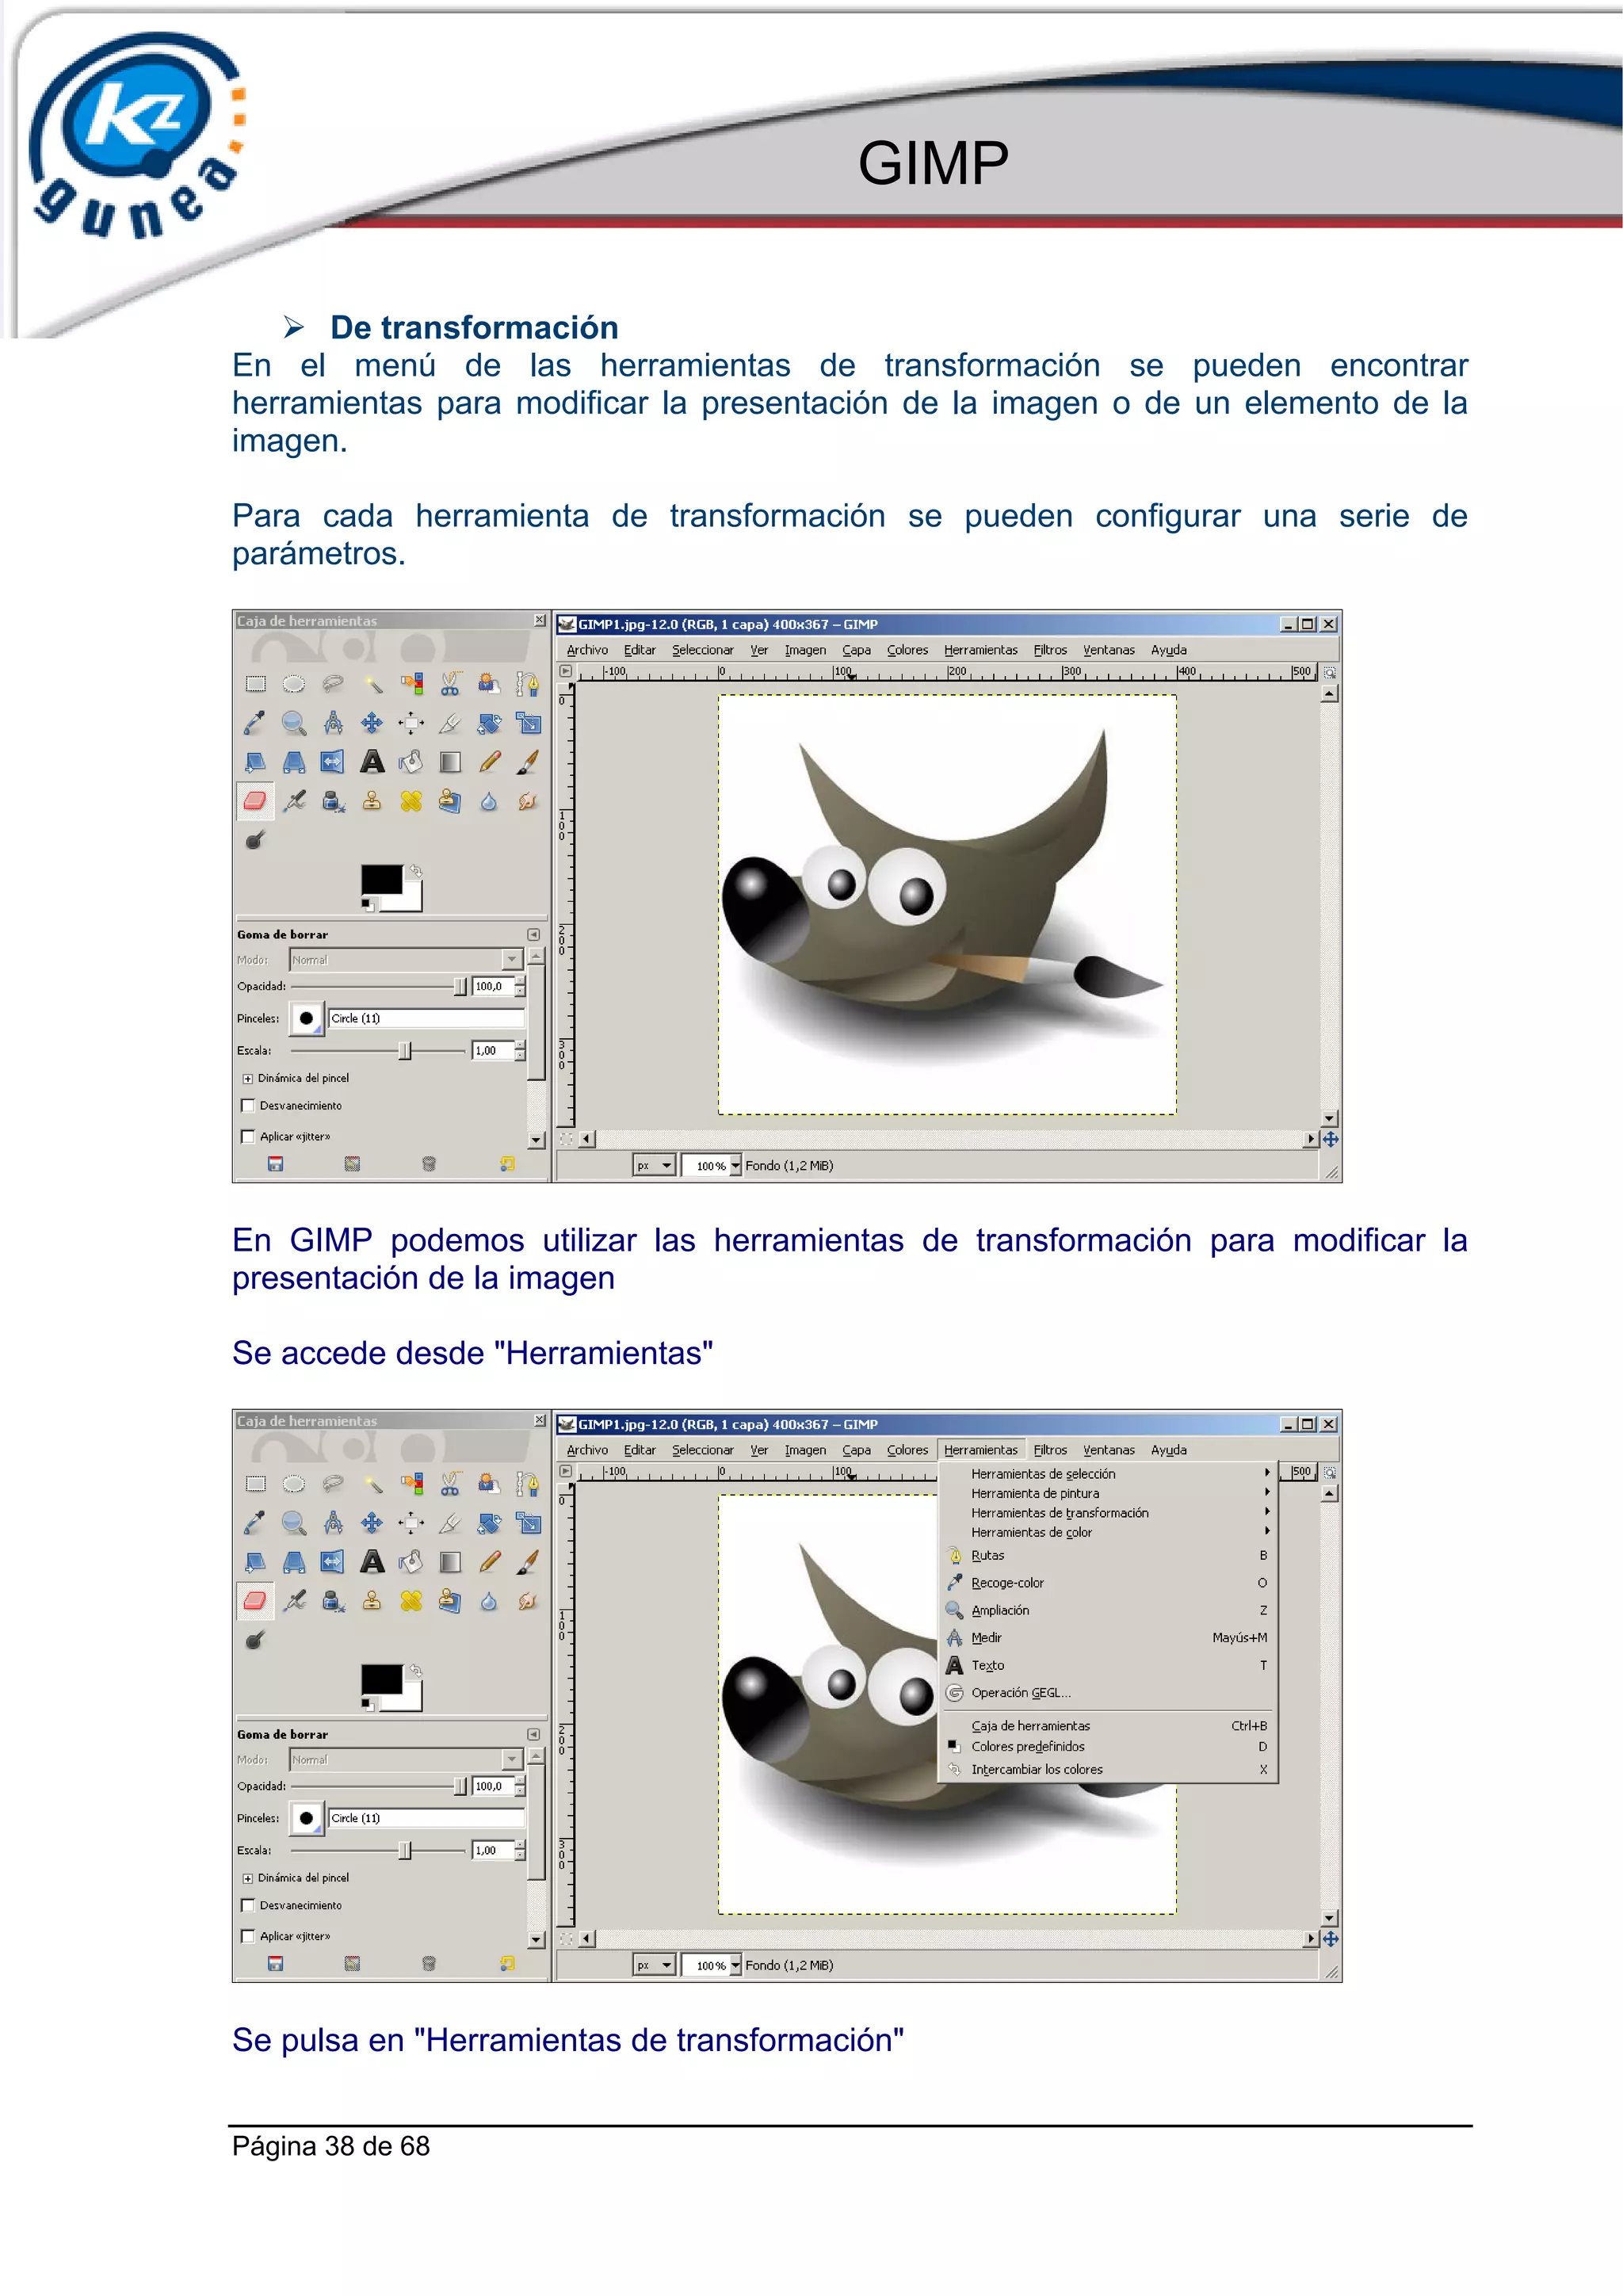Screen dimensions: 1623x2296
Task: Select the Crop knife tool in lower screenshot
Action: tap(450, 1523)
